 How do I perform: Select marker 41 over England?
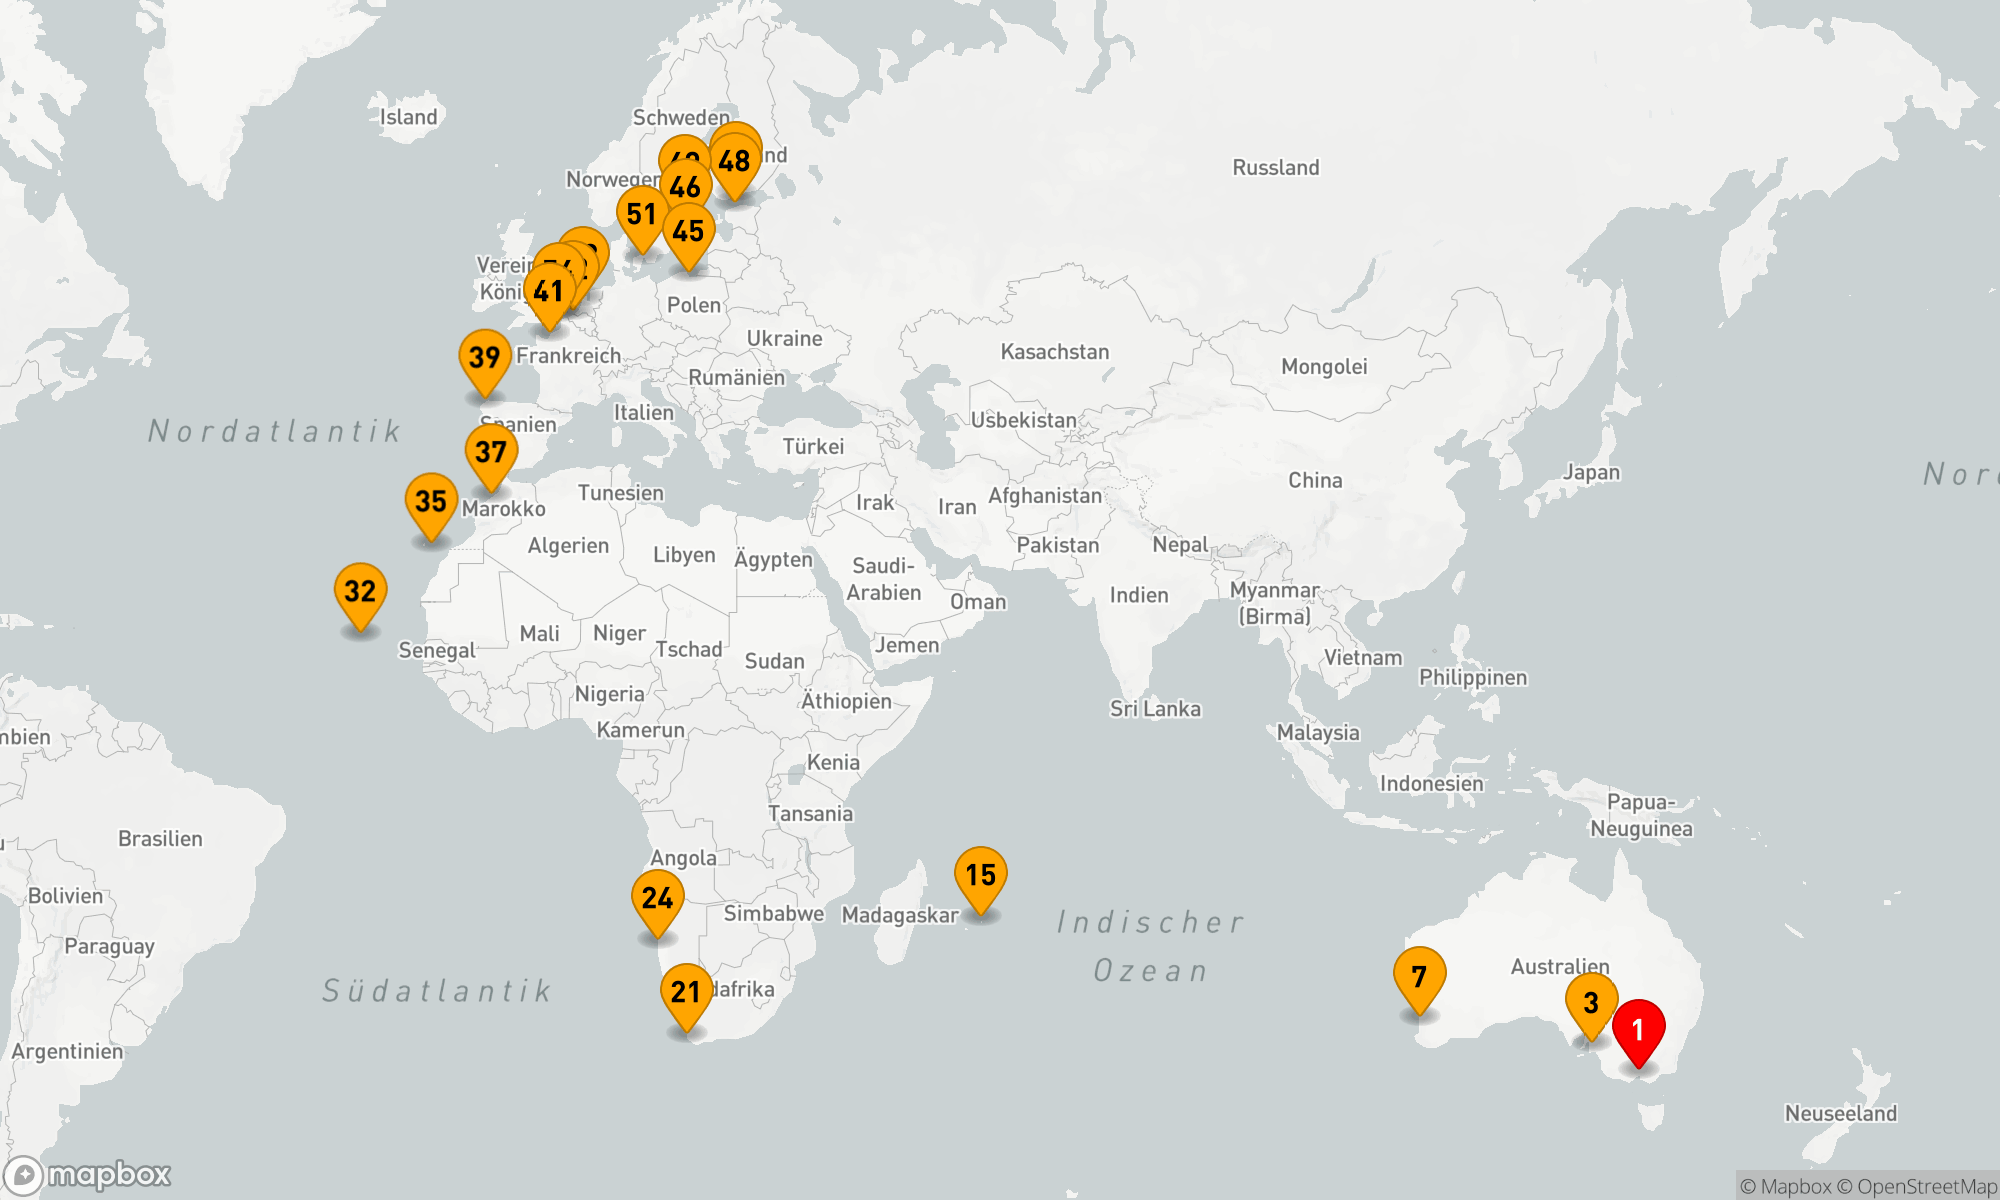pos(548,292)
